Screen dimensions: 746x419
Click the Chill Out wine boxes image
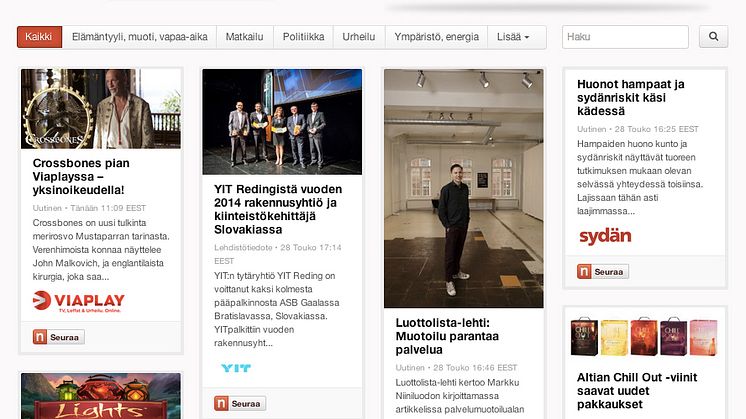pos(644,337)
